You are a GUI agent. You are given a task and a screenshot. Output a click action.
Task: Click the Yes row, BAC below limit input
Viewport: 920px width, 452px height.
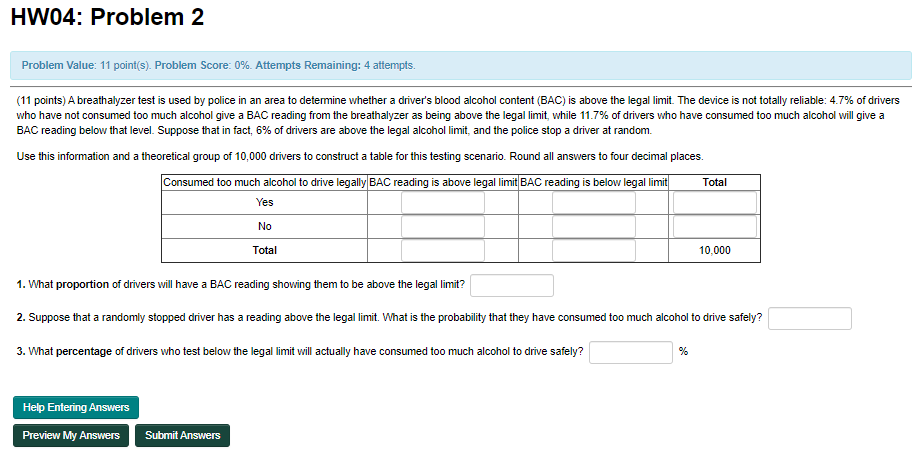click(594, 203)
